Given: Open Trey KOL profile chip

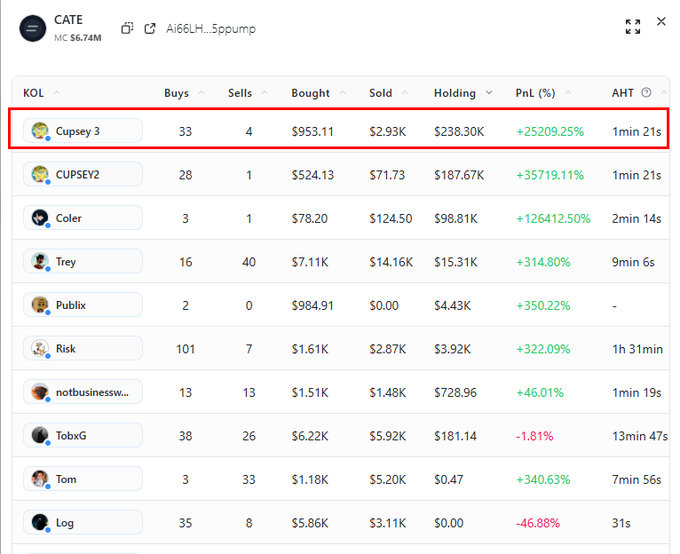Looking at the screenshot, I should click(x=83, y=261).
